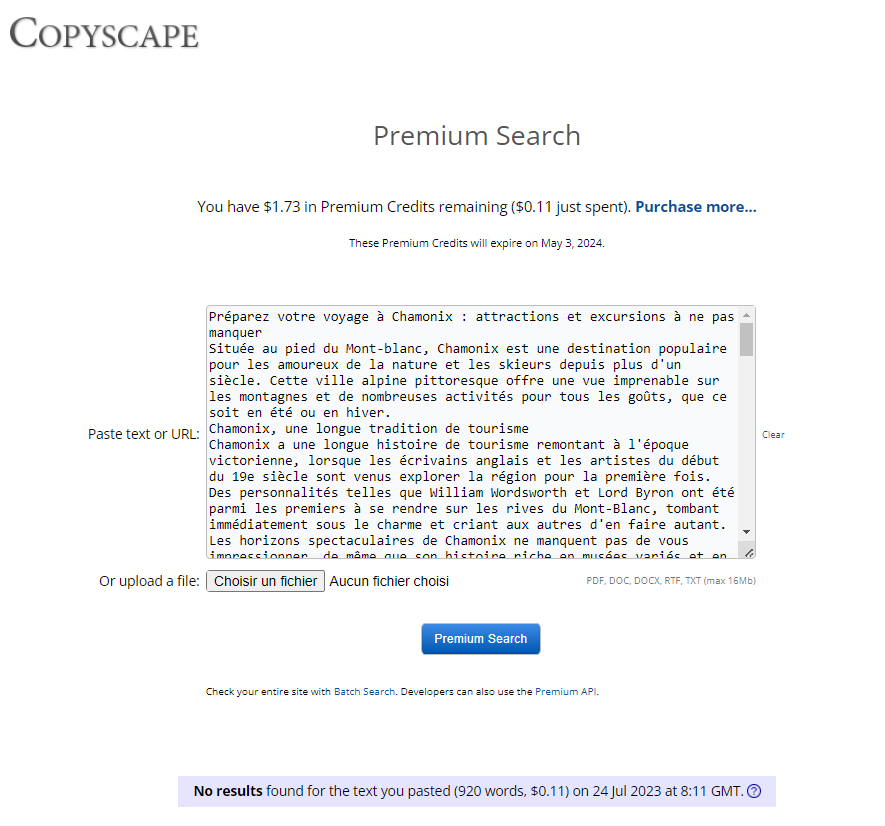Click the textarea scroll up arrow
Image resolution: width=885 pixels, height=826 pixels.
coord(746,315)
